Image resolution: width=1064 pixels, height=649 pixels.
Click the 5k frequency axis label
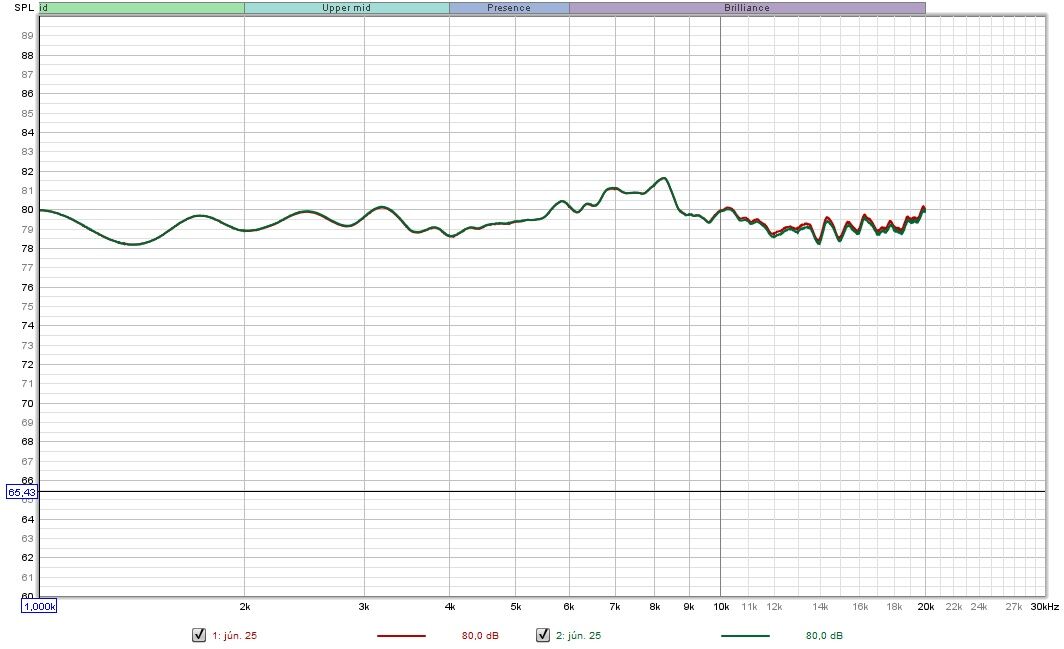coord(516,607)
